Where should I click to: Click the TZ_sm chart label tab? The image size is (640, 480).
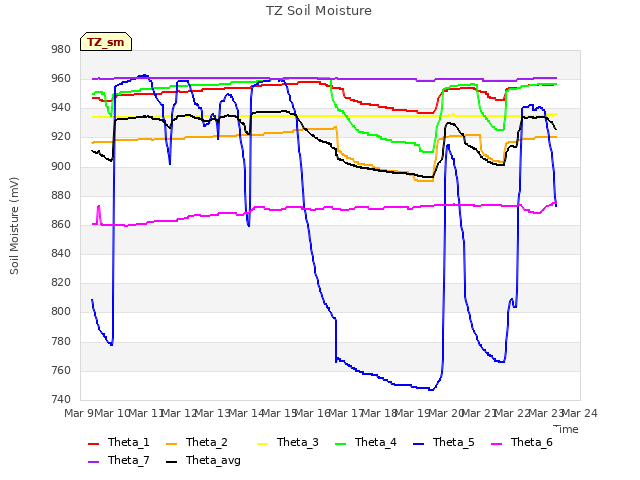click(106, 42)
